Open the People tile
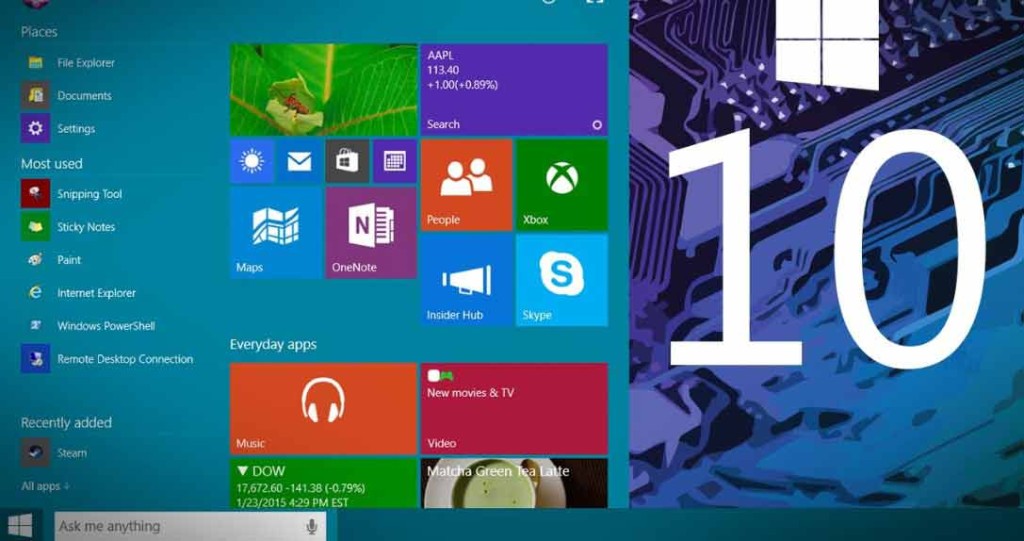This screenshot has width=1024, height=541. coord(466,185)
